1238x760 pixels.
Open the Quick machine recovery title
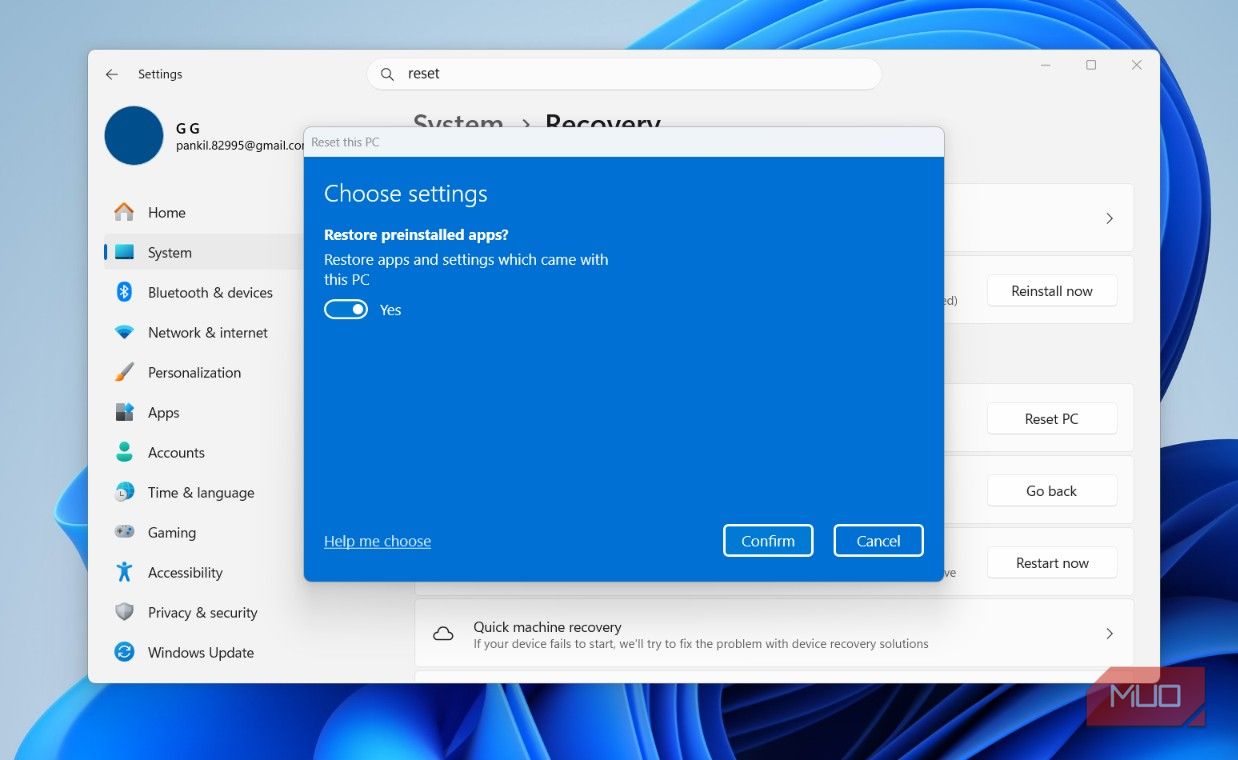pyautogui.click(x=547, y=627)
